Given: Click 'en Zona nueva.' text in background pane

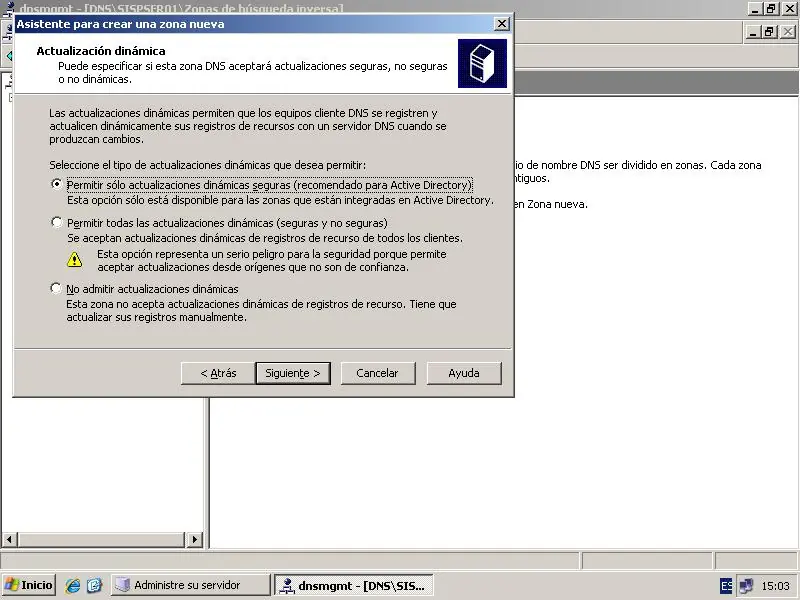Looking at the screenshot, I should tap(551, 204).
